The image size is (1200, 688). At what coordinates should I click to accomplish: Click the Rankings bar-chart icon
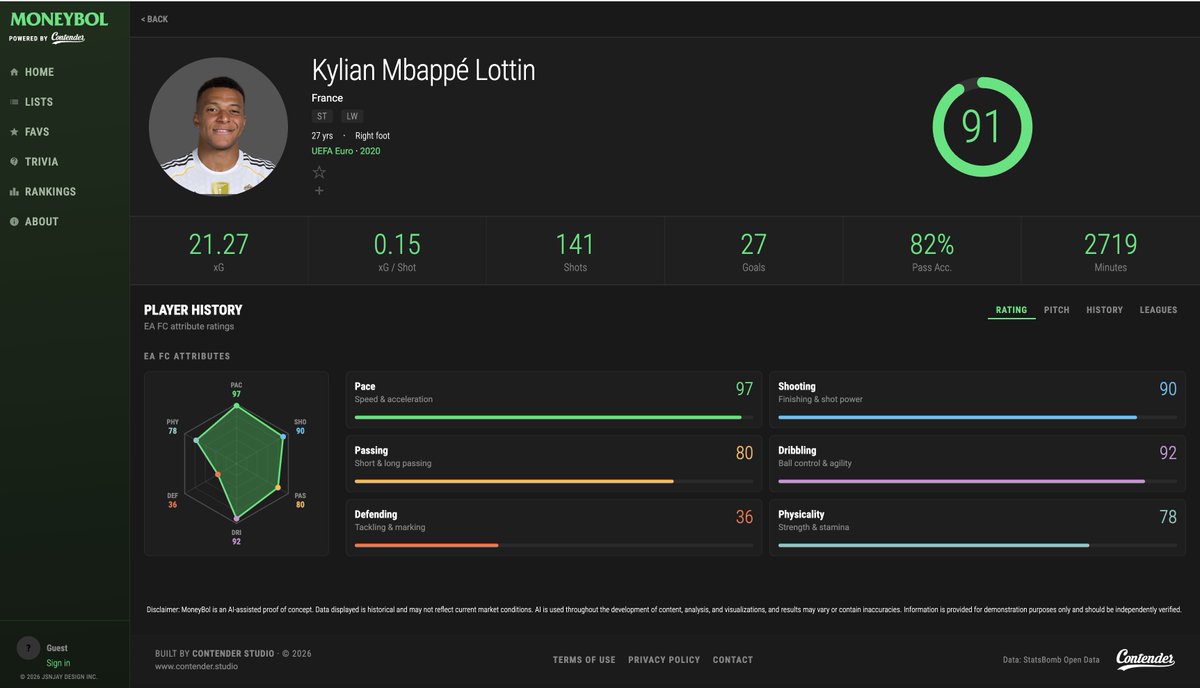click(14, 192)
